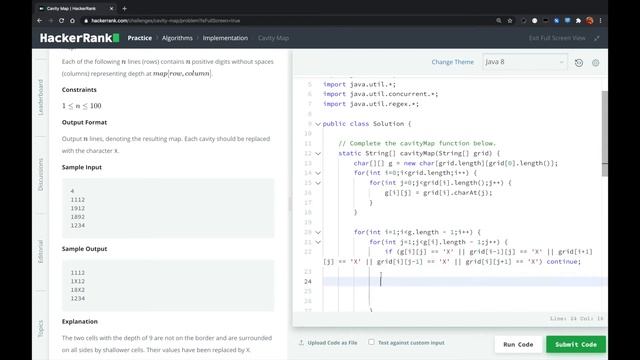The height and width of the screenshot is (360, 640).
Task: Click the browser address bar URL
Action: [x=165, y=20]
